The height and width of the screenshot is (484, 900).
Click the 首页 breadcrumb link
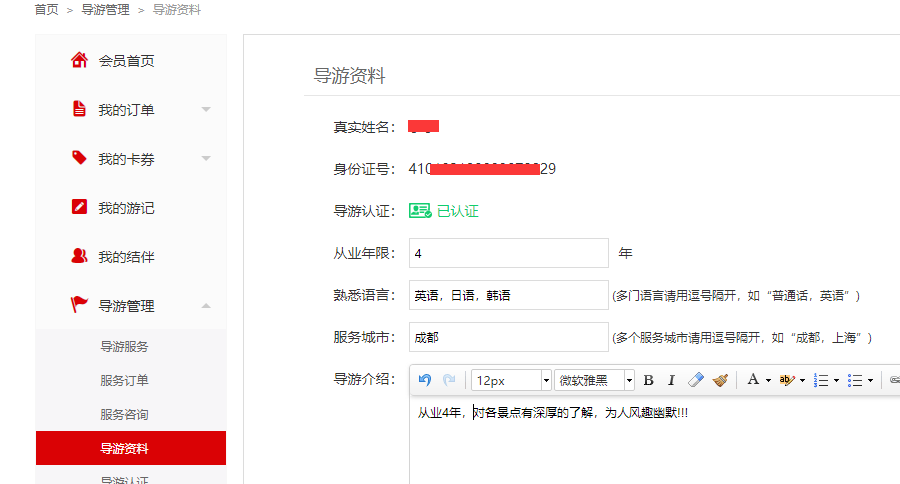coord(46,10)
